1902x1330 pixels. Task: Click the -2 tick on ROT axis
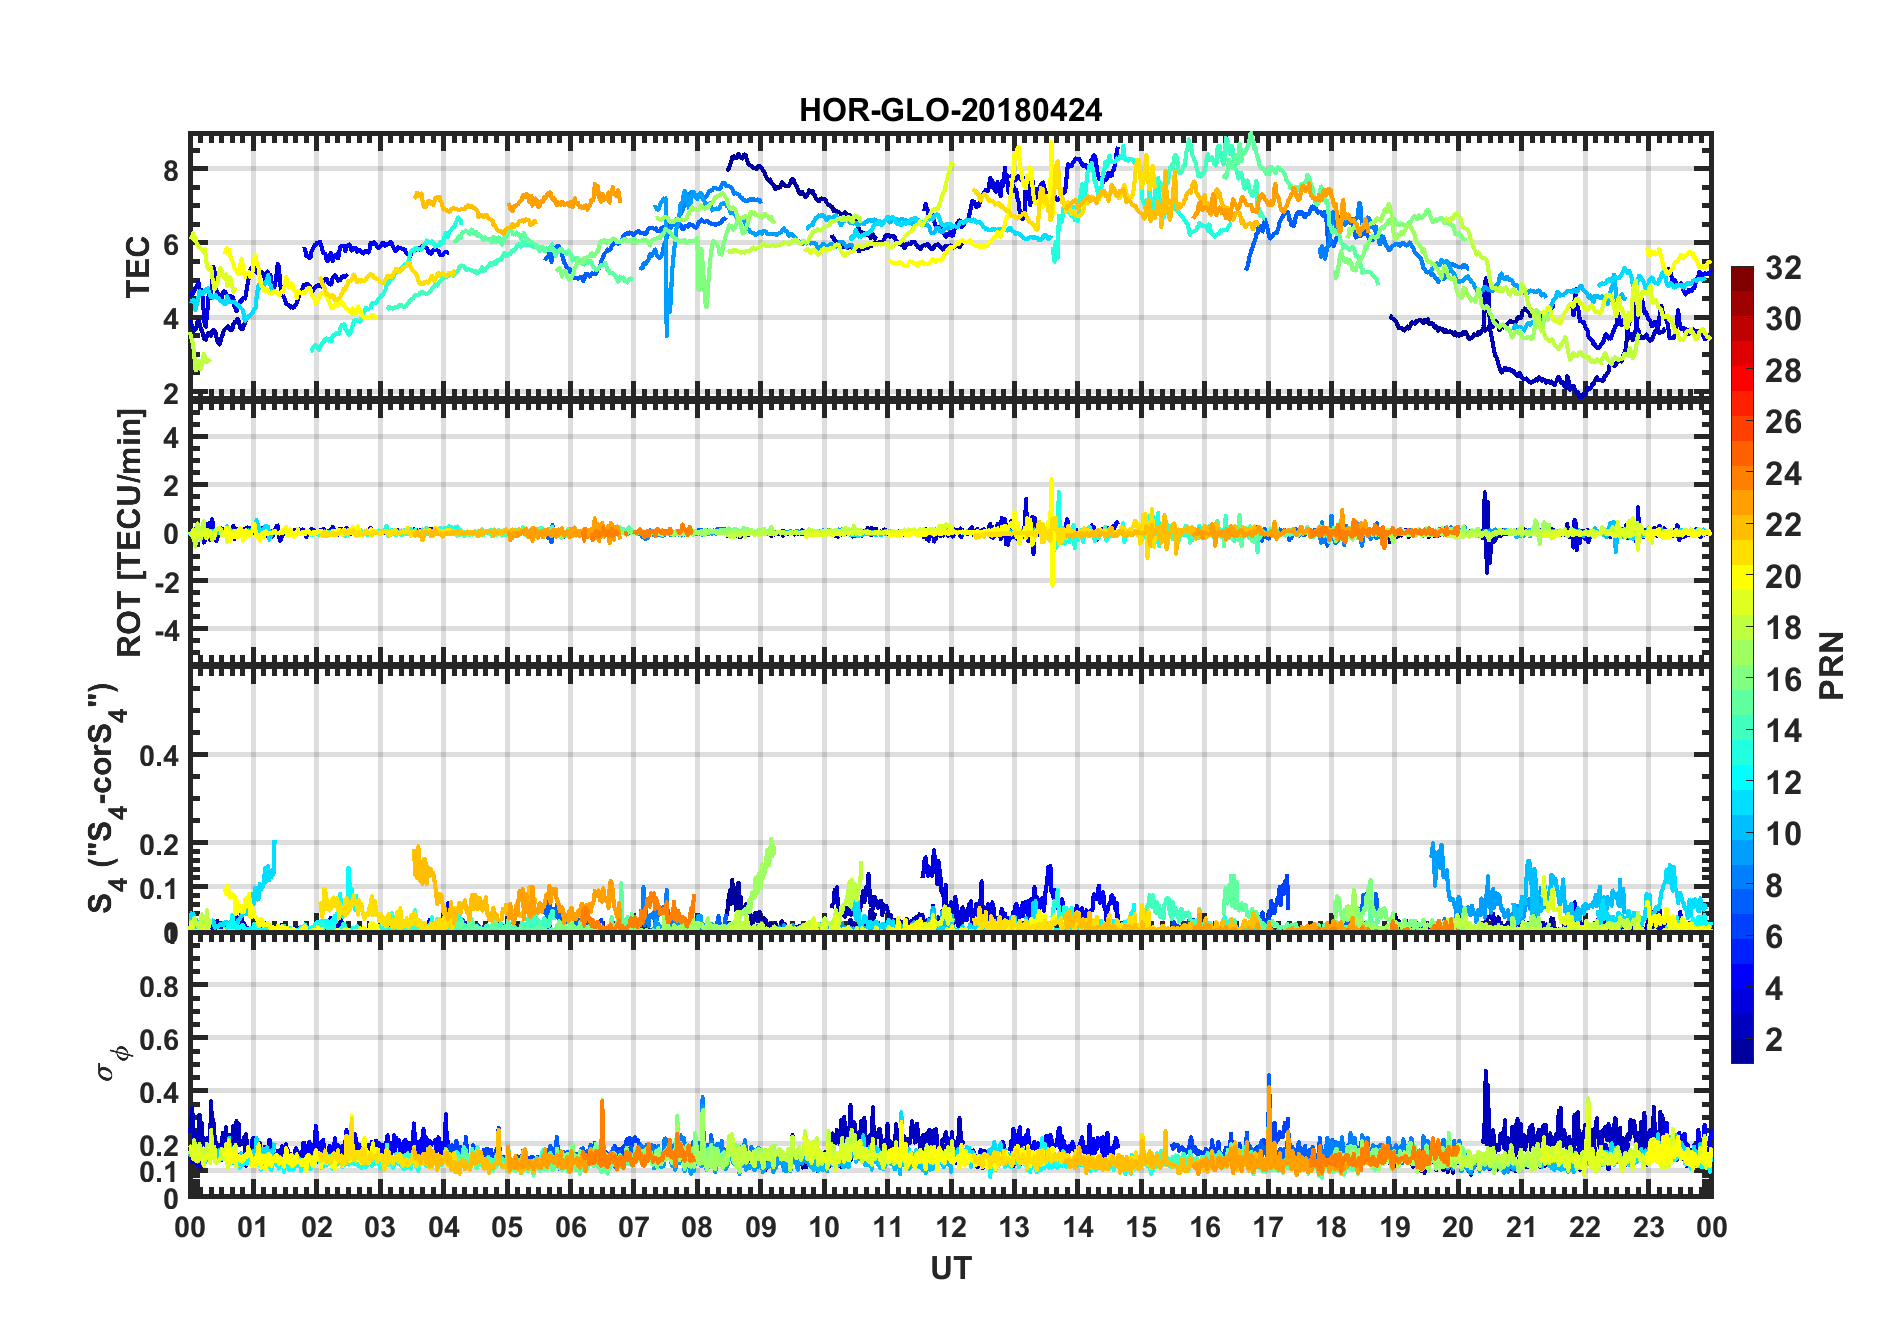pyautogui.click(x=166, y=581)
